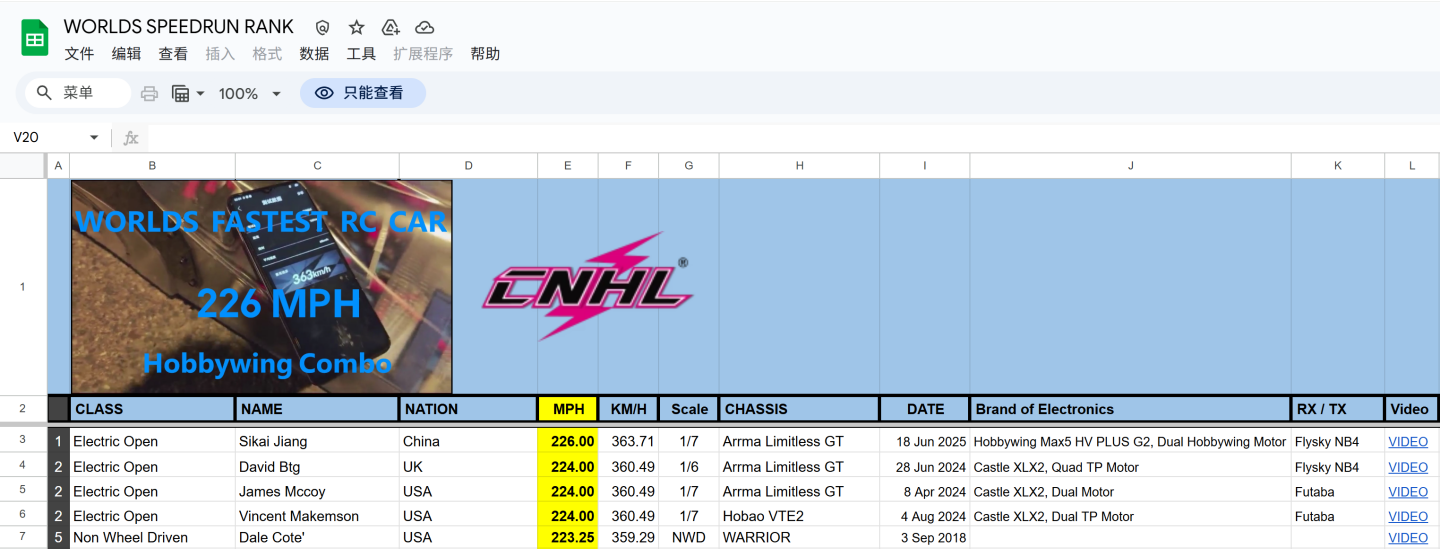Open VIDEO link for Sikai Jiang
This screenshot has height=549, width=1440.
click(x=1408, y=441)
